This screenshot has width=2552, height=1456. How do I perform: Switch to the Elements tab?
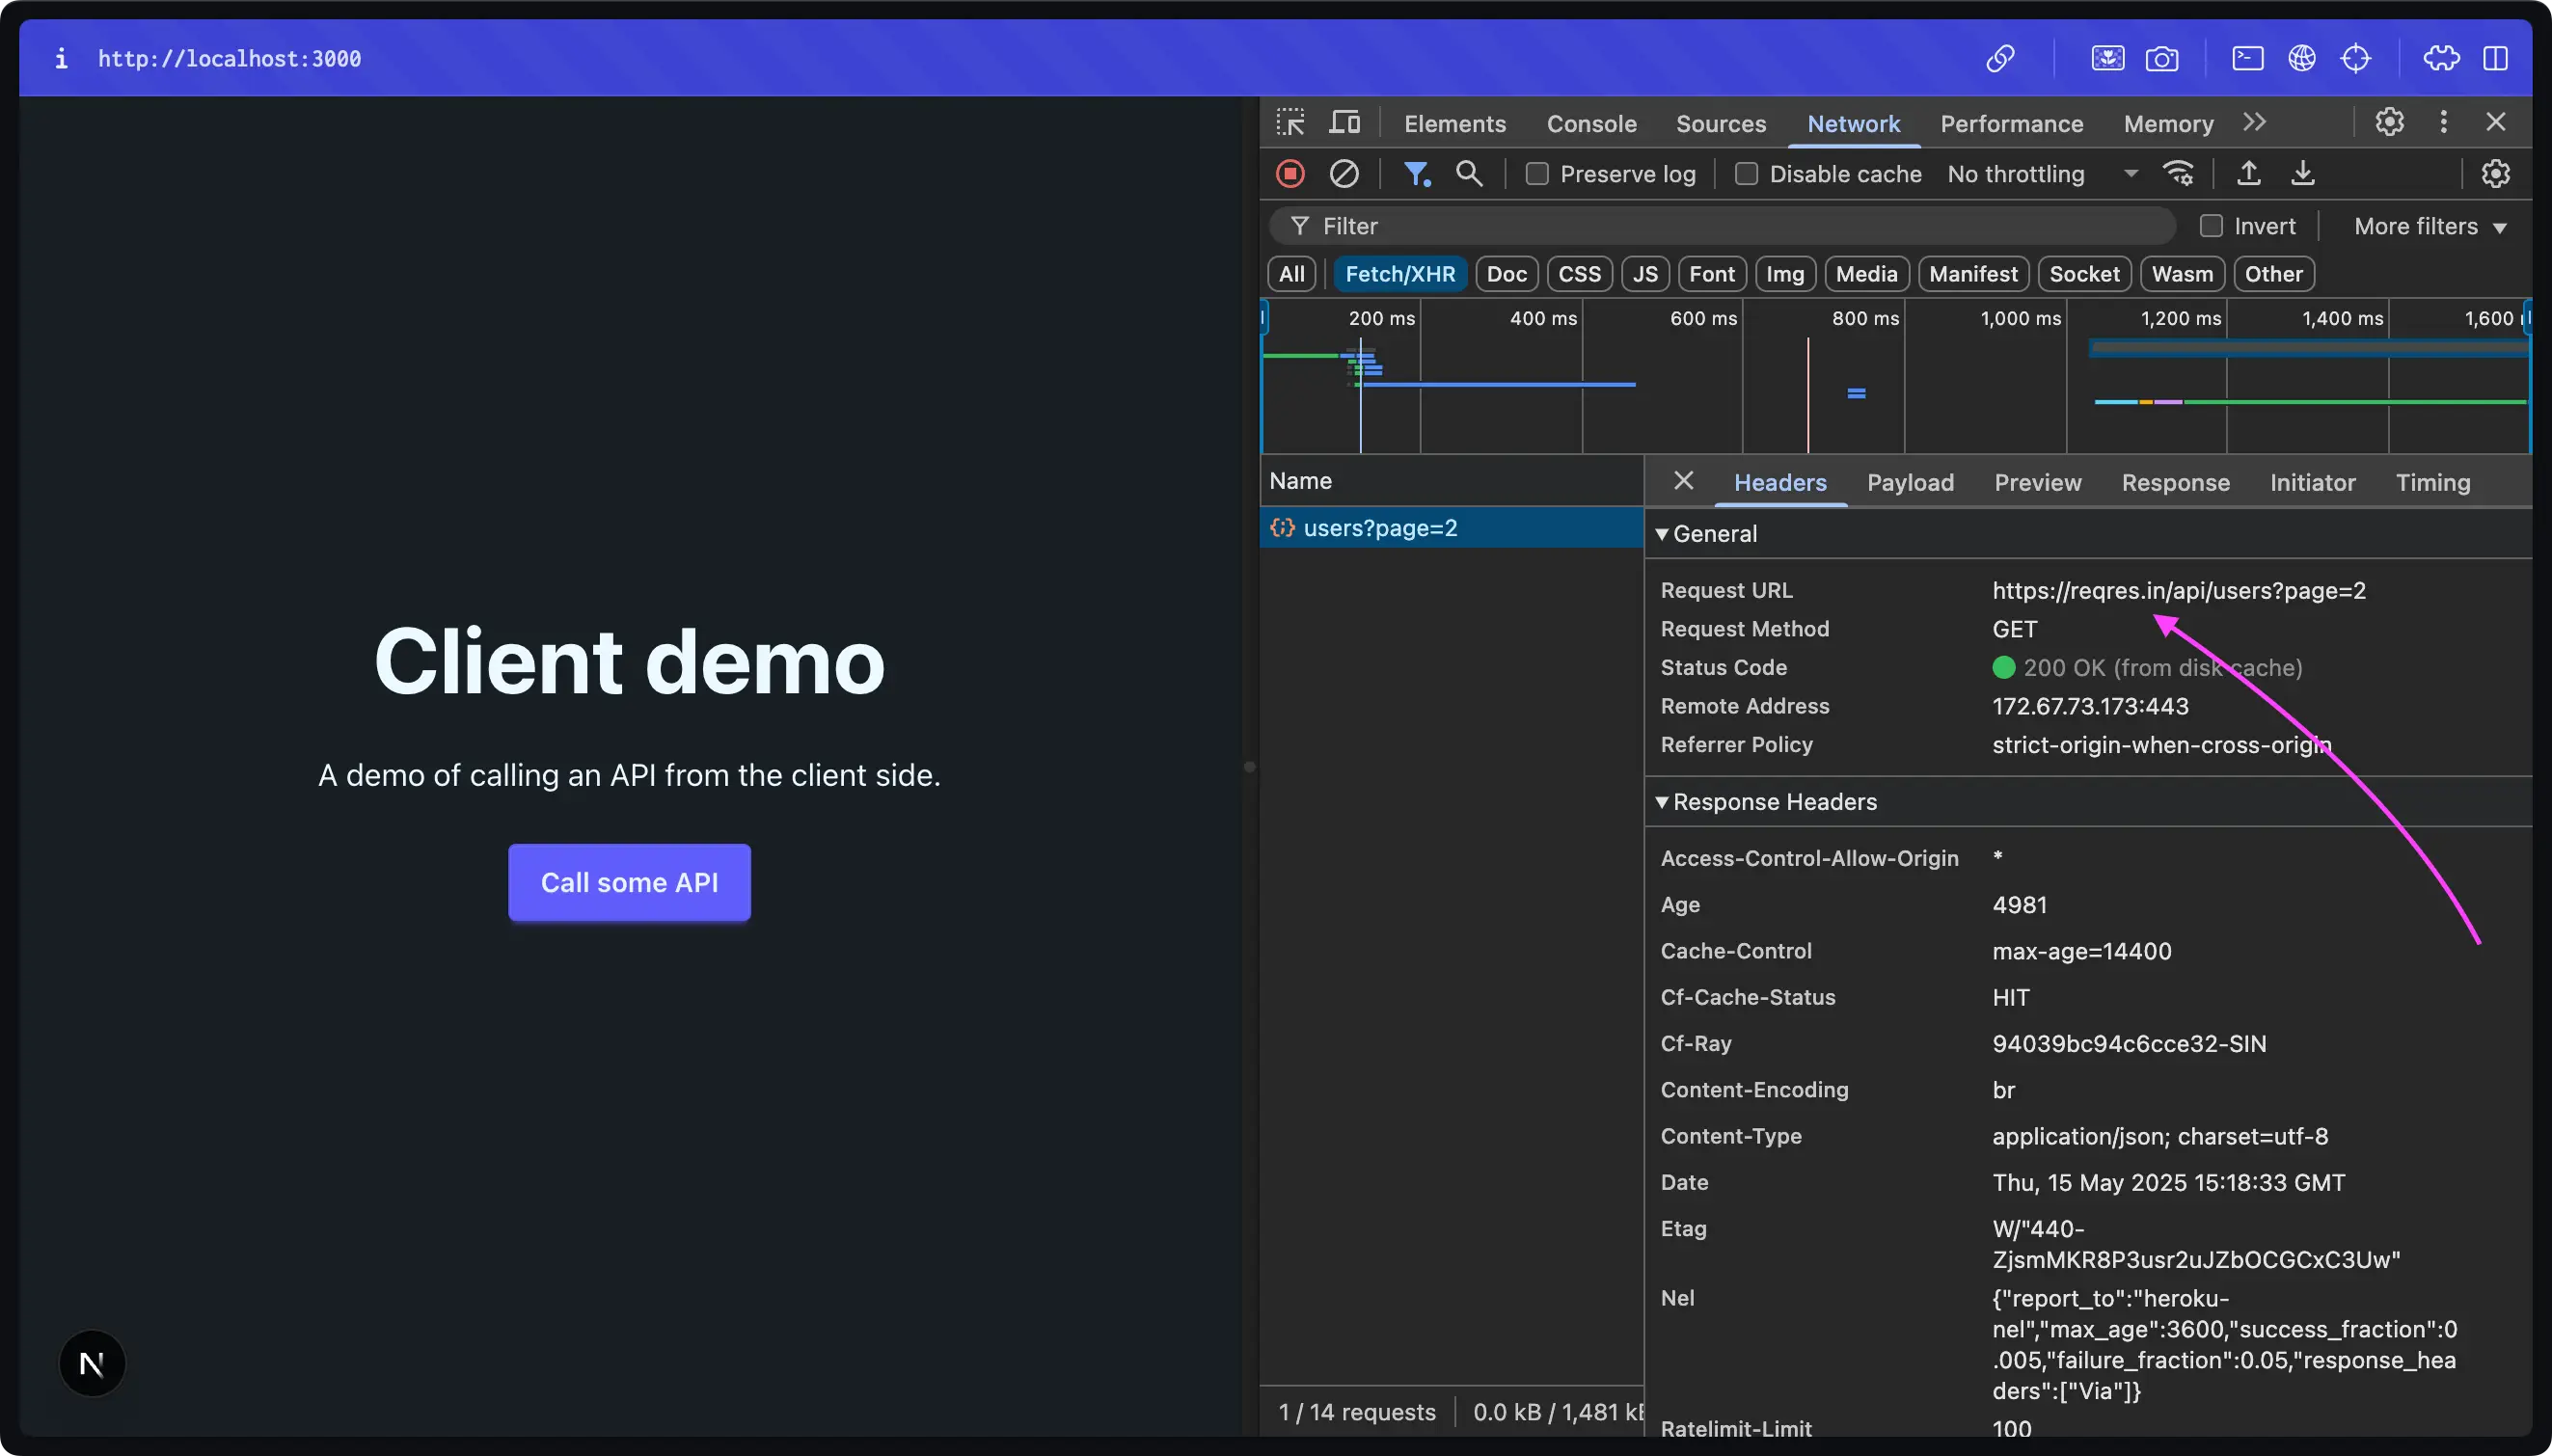[1454, 123]
